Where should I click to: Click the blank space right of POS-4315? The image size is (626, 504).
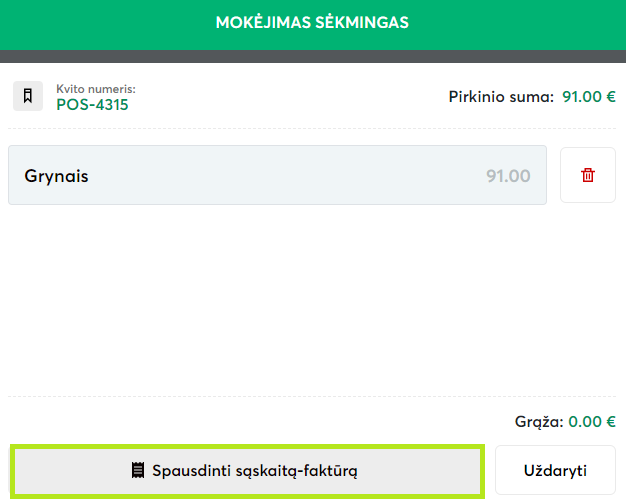pyautogui.click(x=280, y=98)
